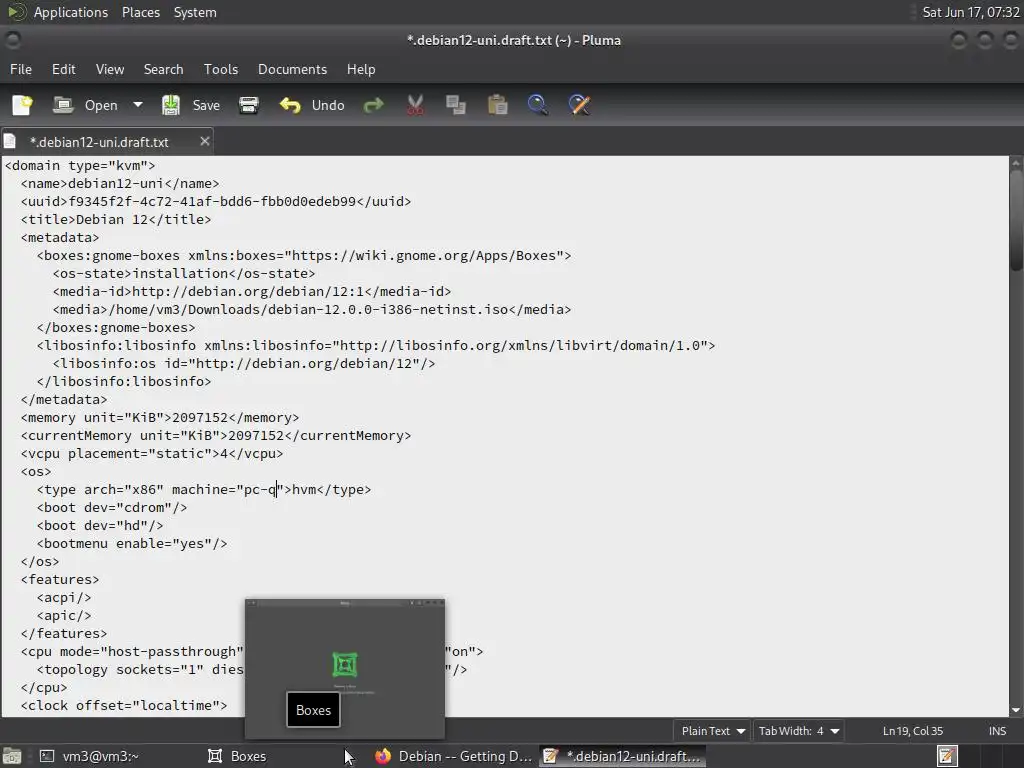Open the Documents menu
The image size is (1024, 768).
(292, 69)
